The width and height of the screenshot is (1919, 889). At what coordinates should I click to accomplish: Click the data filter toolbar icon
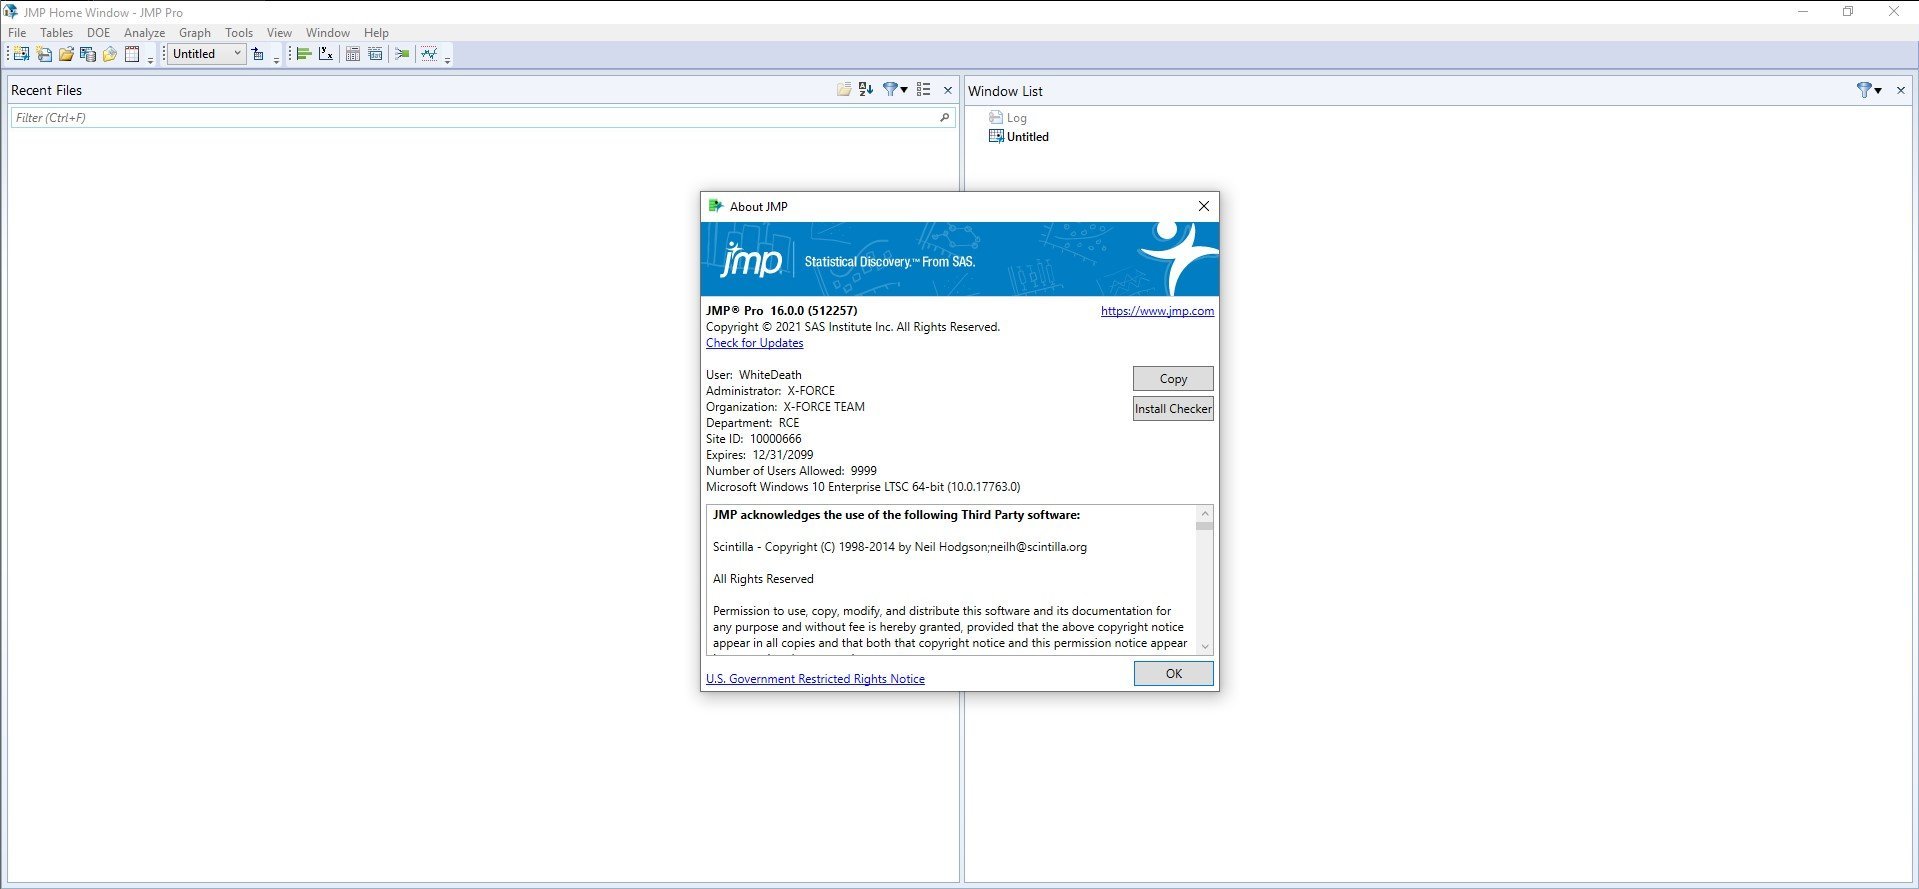tap(375, 54)
